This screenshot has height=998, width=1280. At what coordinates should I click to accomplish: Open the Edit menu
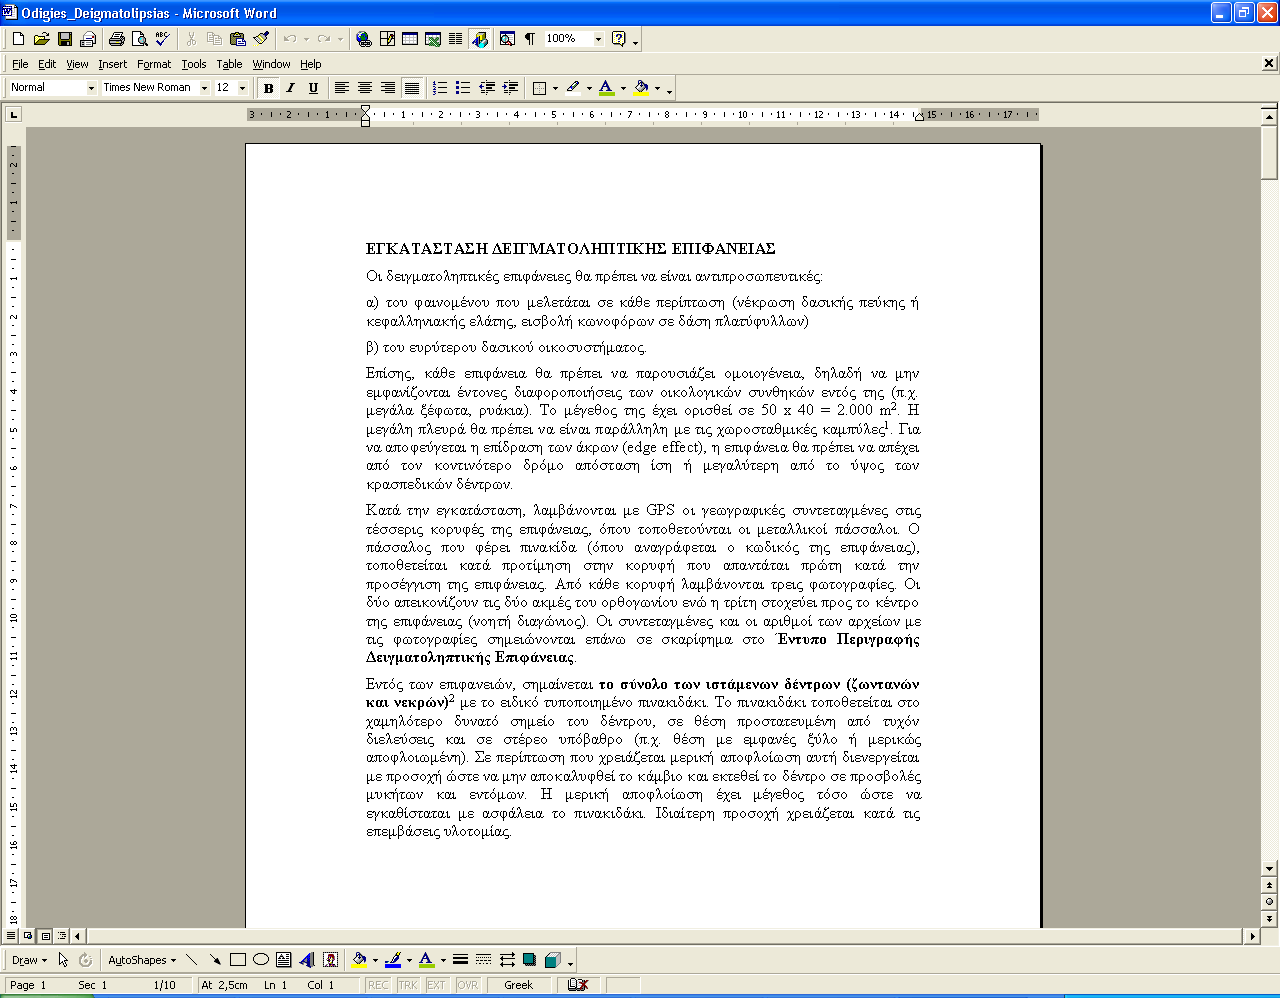[x=47, y=64]
